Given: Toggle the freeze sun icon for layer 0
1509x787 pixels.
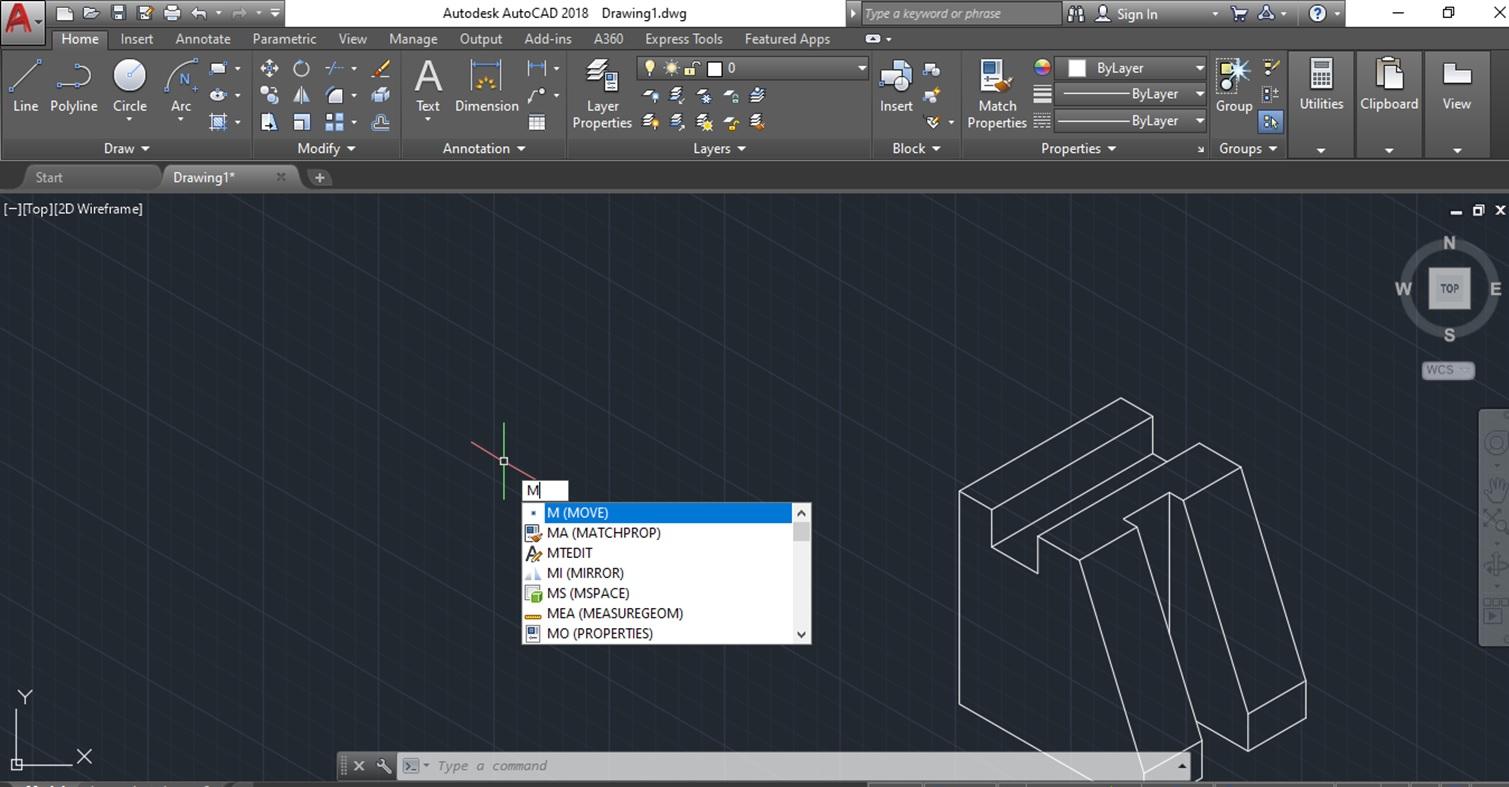Looking at the screenshot, I should click(670, 68).
